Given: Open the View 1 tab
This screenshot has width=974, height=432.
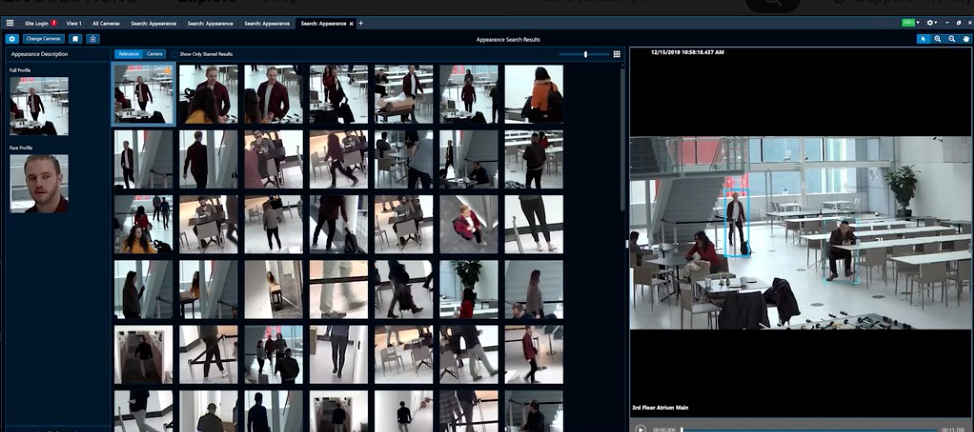Looking at the screenshot, I should coord(74,22).
